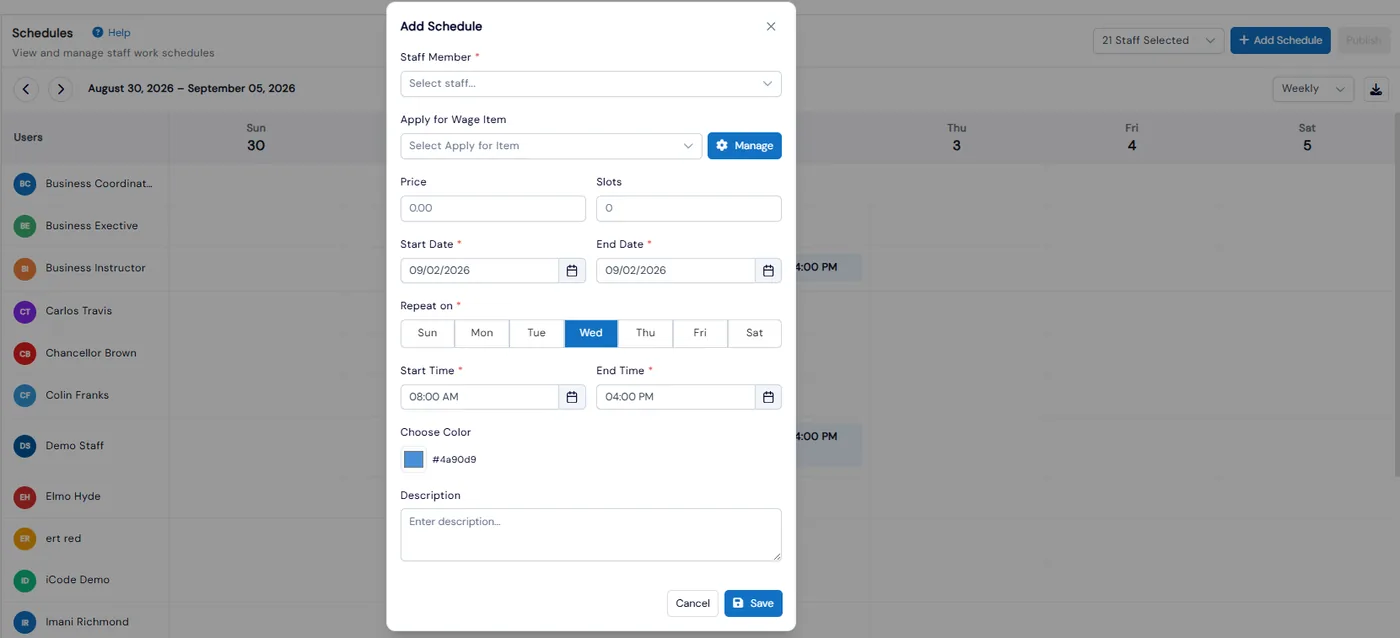Screen dimensions: 1400x638
Task: Close the Add Schedule dialog
Action: click(x=771, y=27)
